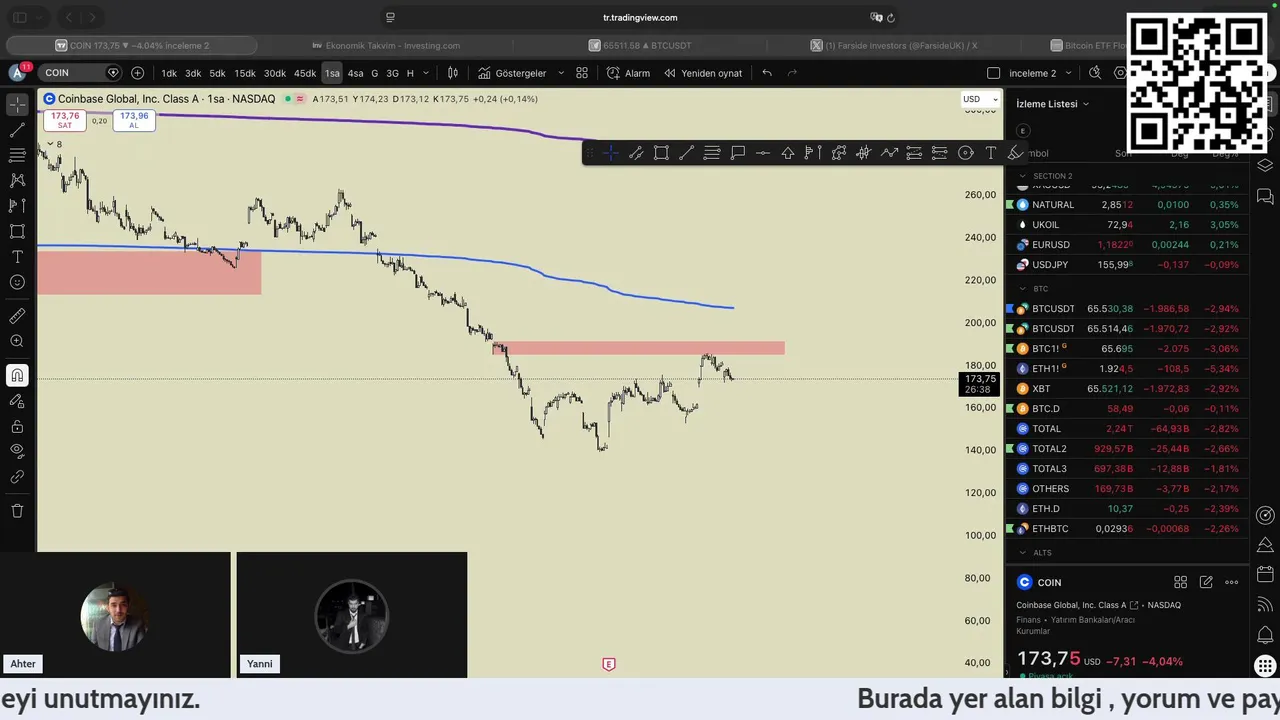This screenshot has width=1280, height=720.
Task: Click the 173,96 AL buy button
Action: point(134,120)
